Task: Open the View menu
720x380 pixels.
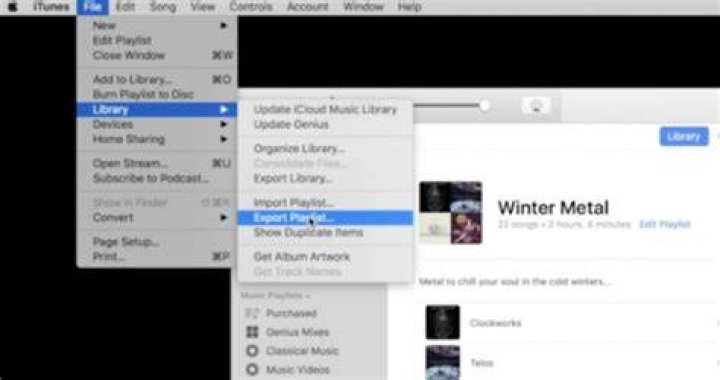Action: [x=202, y=7]
